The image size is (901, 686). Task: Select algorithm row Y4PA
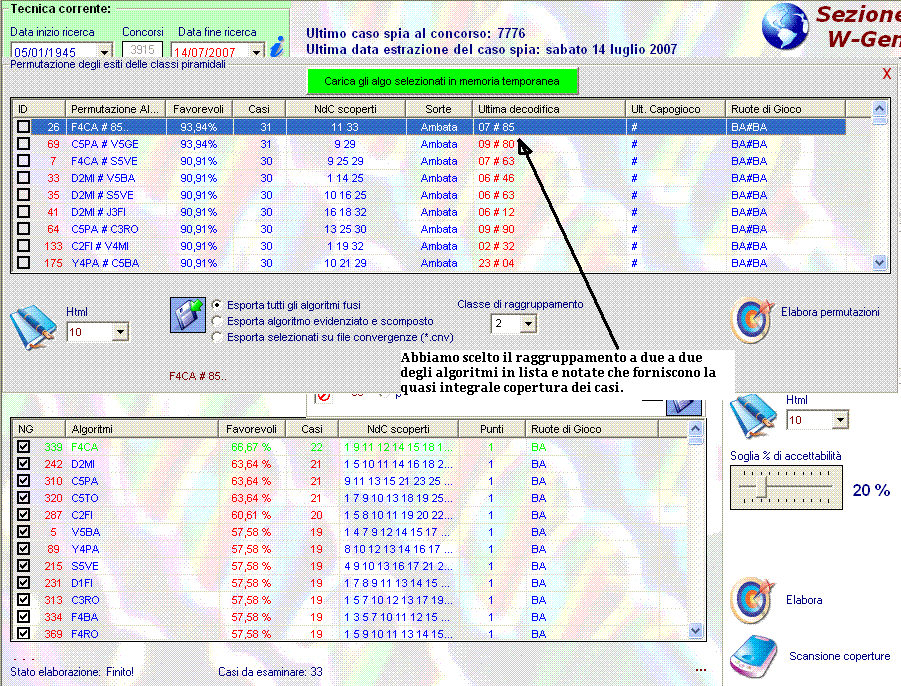click(349, 549)
